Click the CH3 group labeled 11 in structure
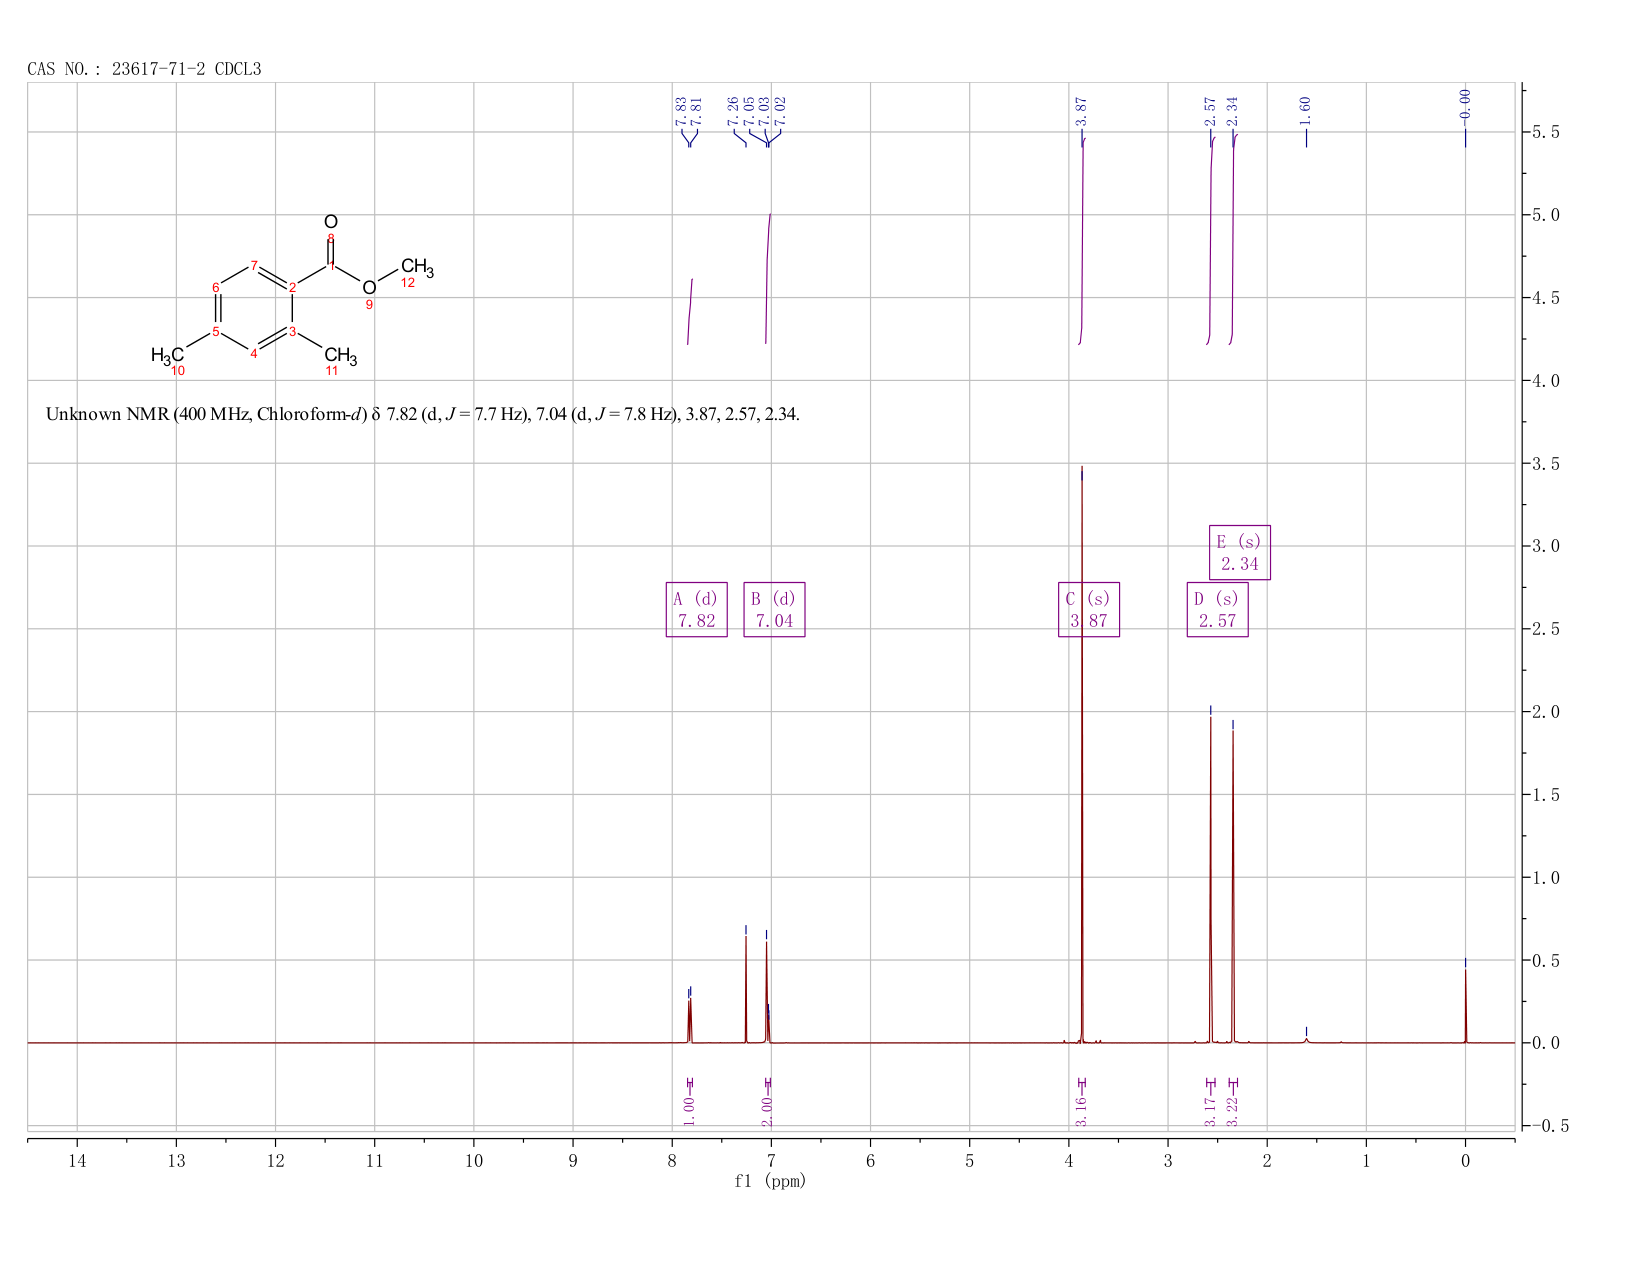 (x=340, y=355)
